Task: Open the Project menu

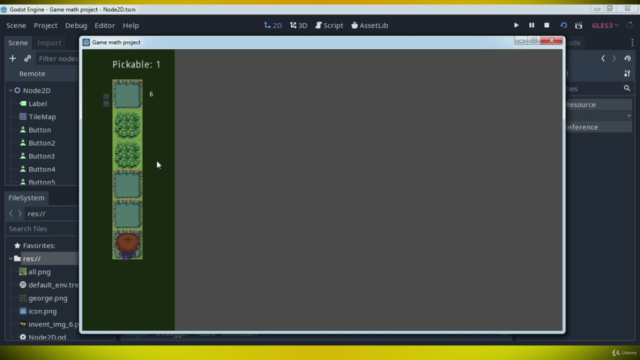Action: [45, 25]
